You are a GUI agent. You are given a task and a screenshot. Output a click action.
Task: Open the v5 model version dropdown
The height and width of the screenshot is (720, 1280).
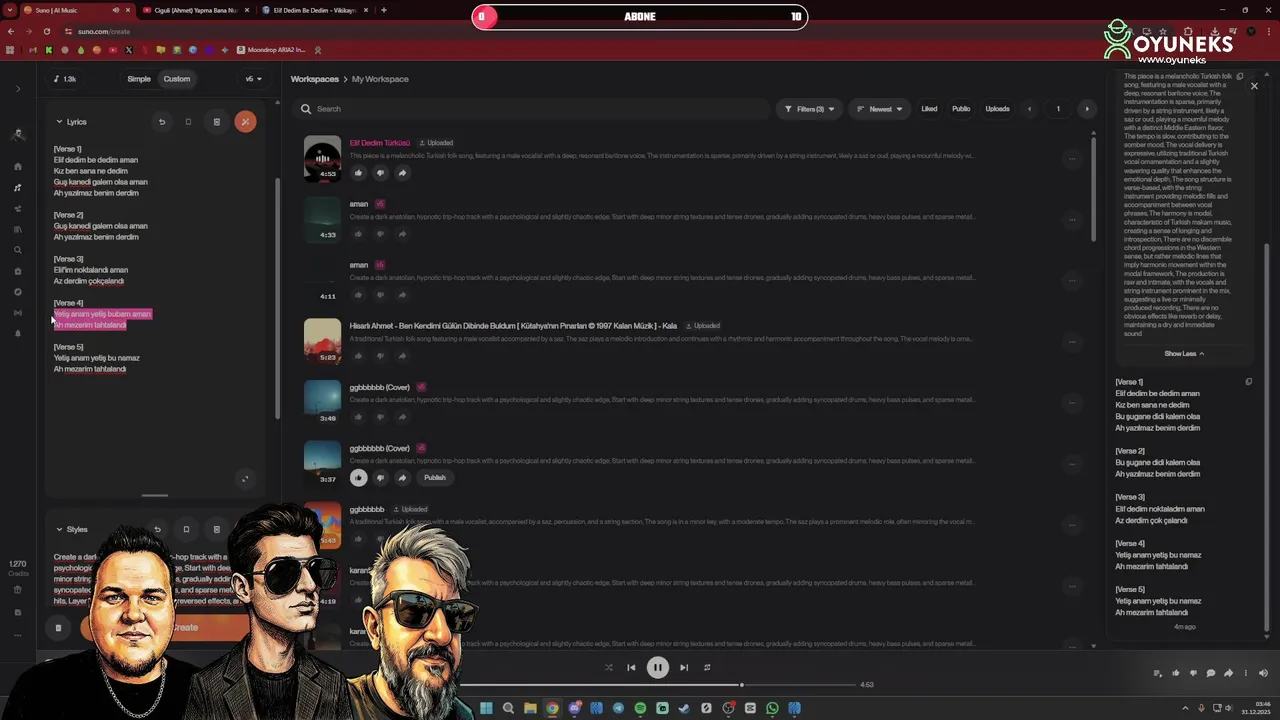253,79
